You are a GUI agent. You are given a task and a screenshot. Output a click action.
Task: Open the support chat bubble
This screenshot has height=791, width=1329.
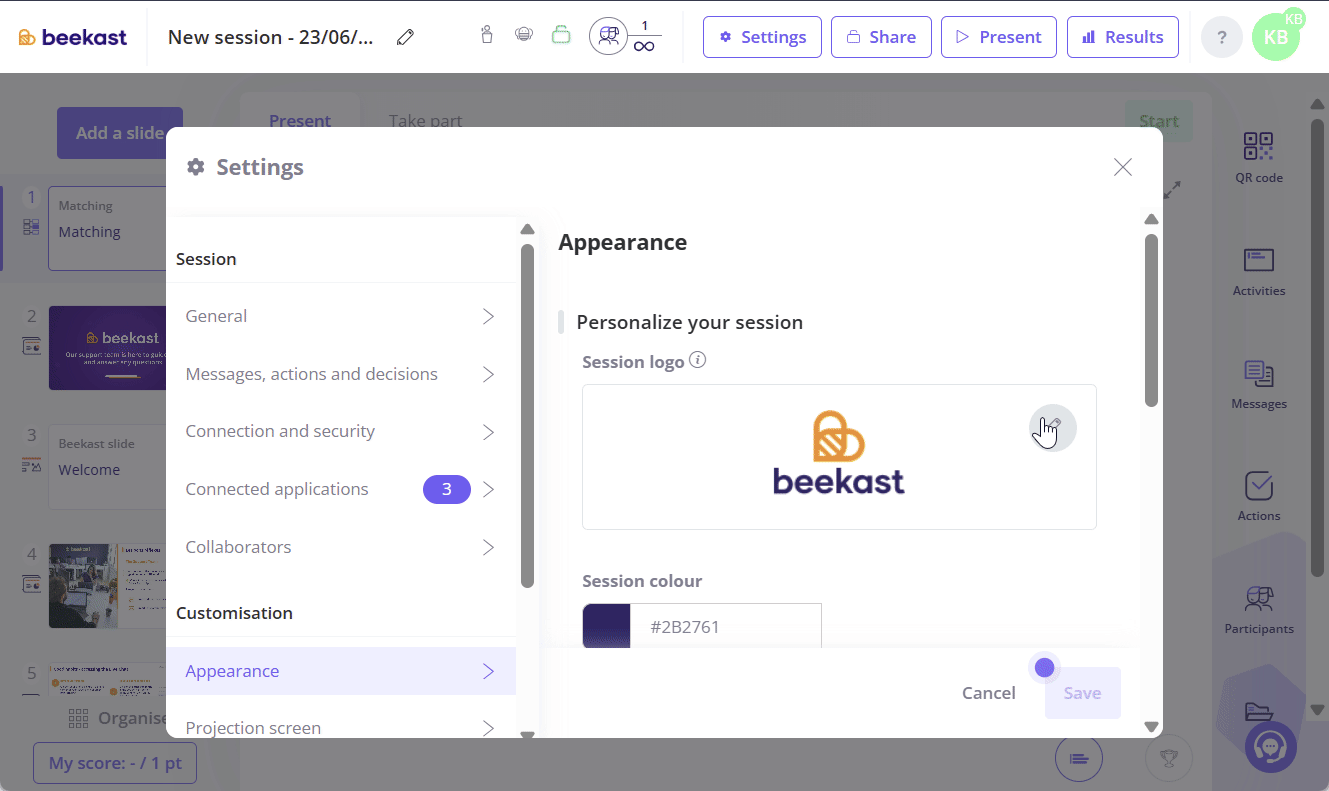[1271, 746]
